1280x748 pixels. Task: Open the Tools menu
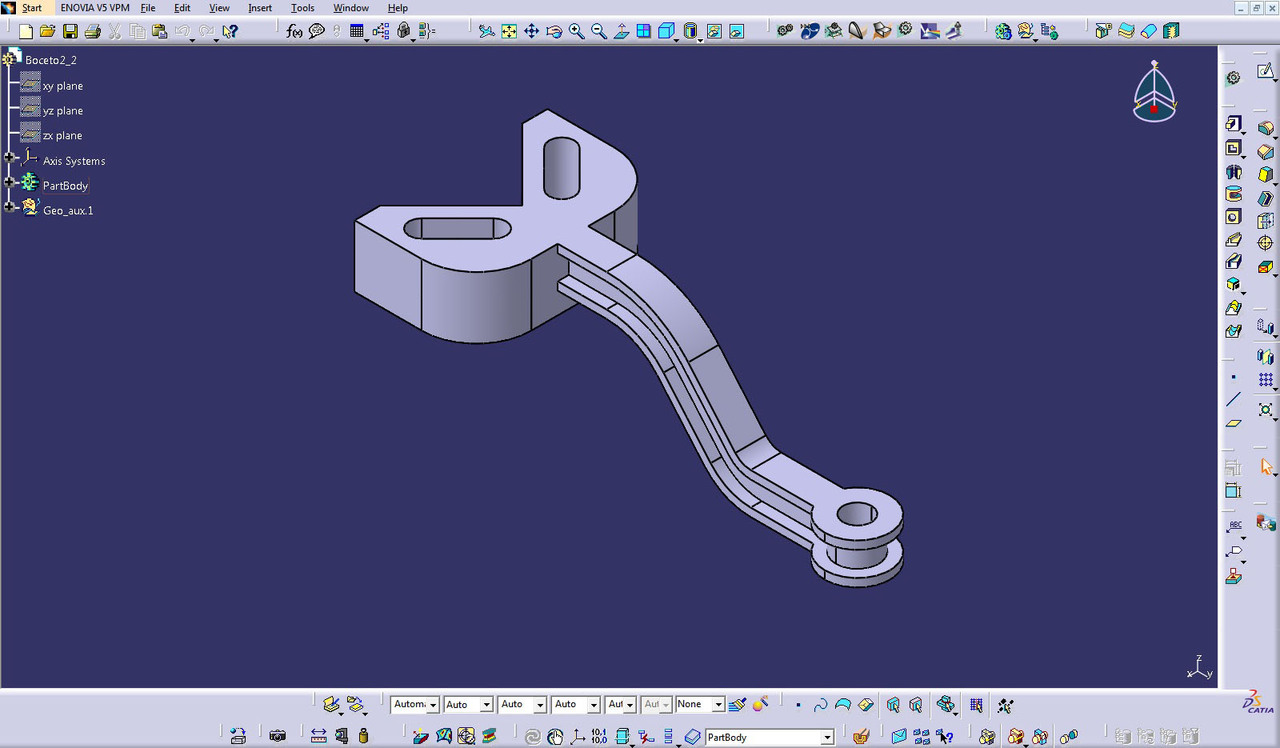point(303,8)
